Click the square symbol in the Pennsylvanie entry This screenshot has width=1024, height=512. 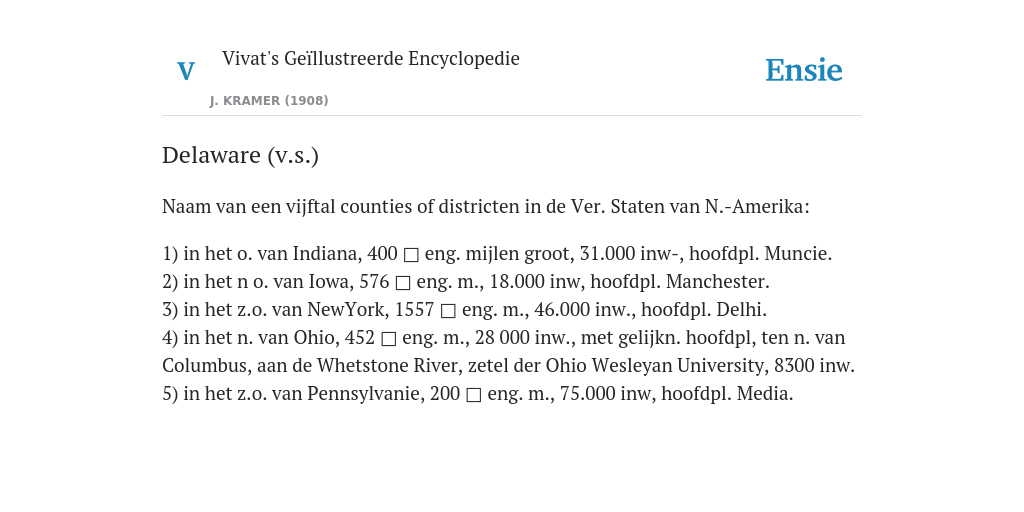pyautogui.click(x=474, y=394)
